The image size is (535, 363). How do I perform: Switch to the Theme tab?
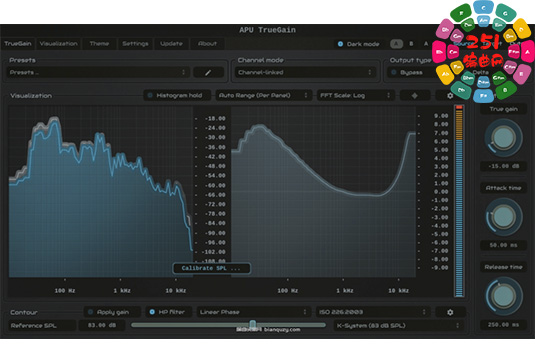tap(99, 44)
